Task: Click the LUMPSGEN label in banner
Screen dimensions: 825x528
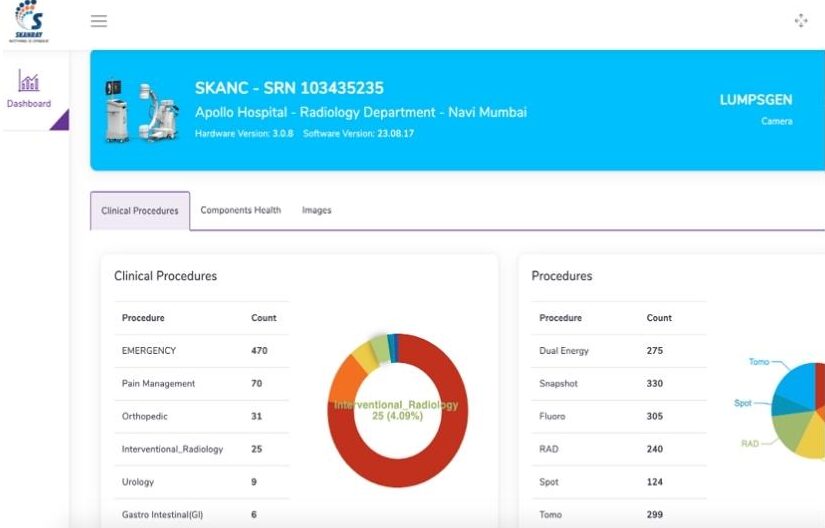Action: tap(756, 100)
